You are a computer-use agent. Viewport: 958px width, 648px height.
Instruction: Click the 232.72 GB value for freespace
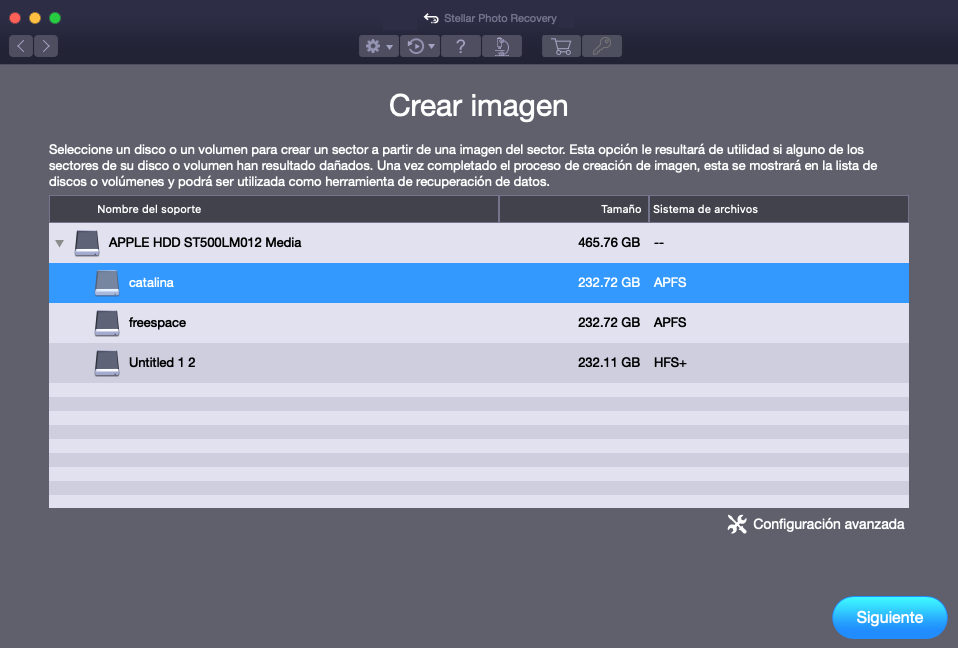[609, 322]
